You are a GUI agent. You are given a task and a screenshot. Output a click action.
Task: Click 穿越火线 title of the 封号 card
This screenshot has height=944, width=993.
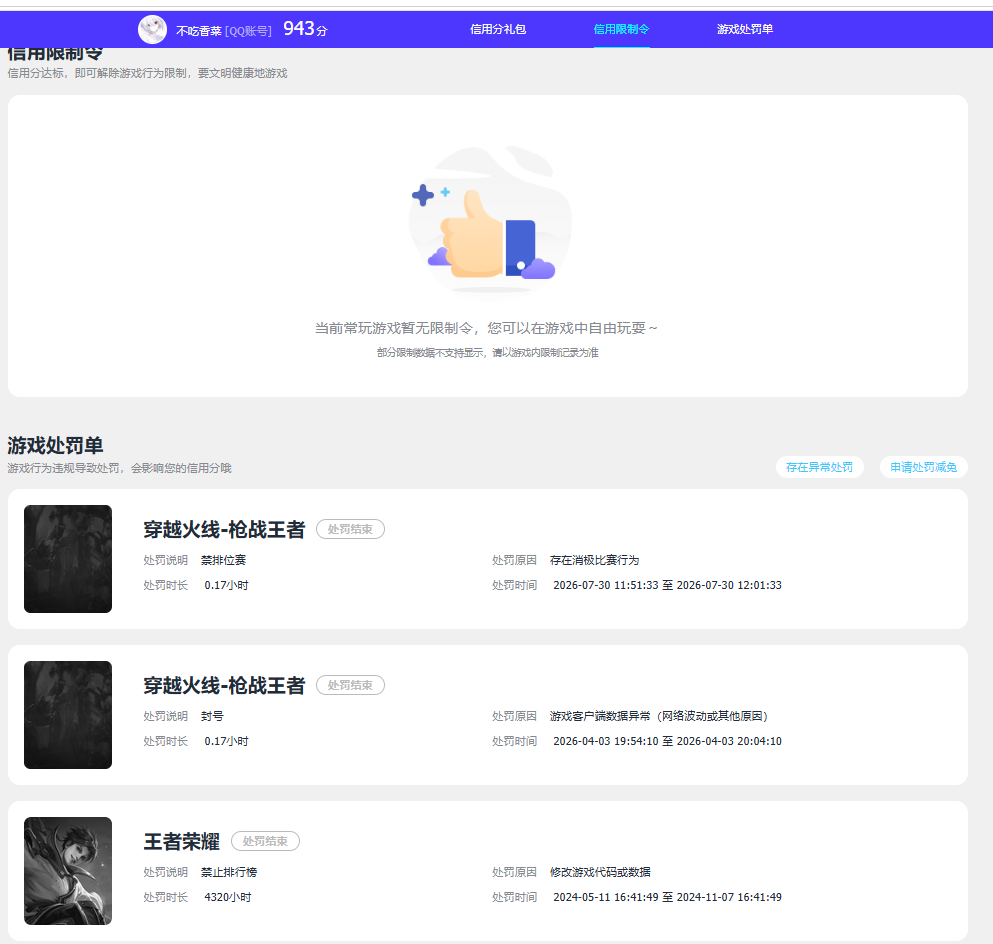pyautogui.click(x=224, y=685)
